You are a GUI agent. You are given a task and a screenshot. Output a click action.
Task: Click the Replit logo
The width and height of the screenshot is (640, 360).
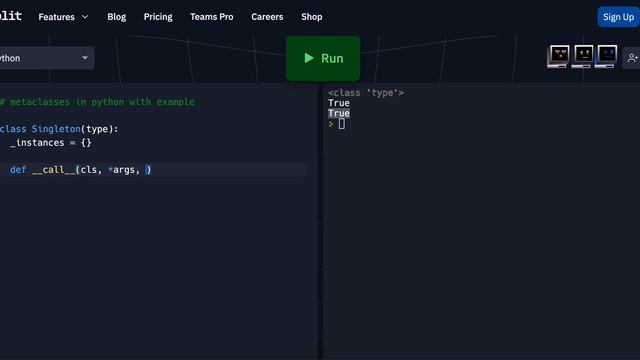[x=10, y=16]
